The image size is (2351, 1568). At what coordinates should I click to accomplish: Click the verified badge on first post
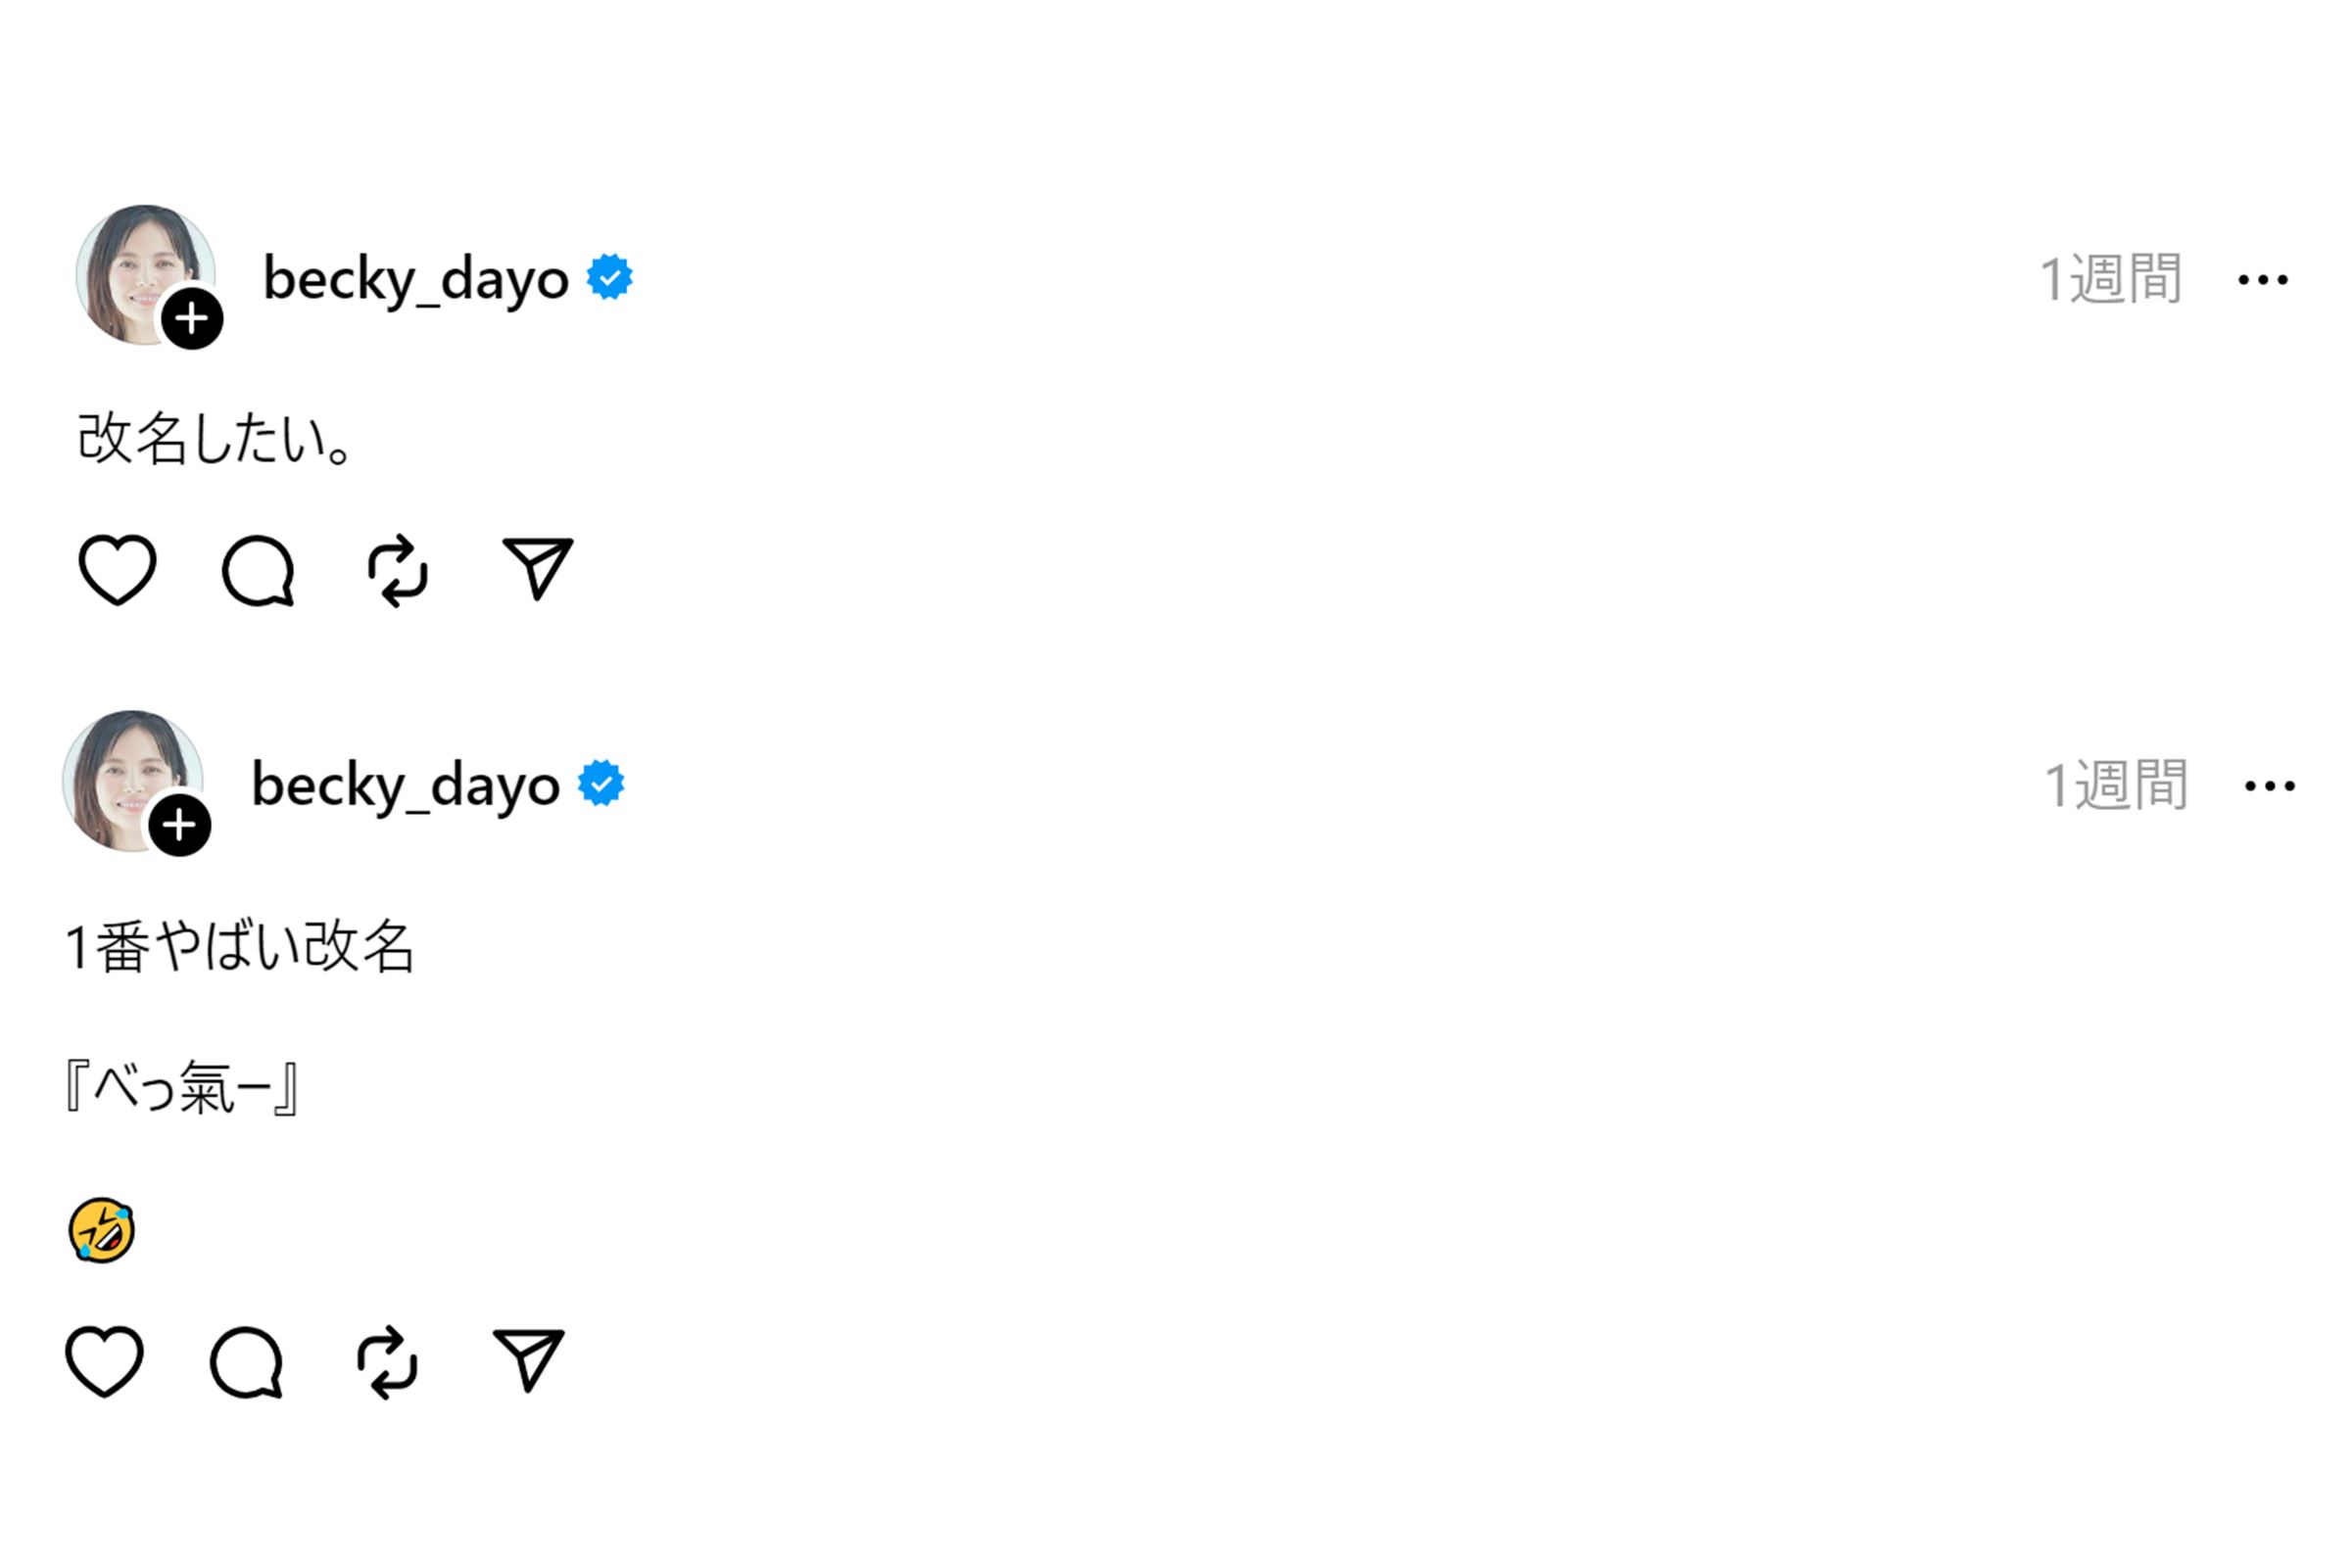pyautogui.click(x=609, y=277)
